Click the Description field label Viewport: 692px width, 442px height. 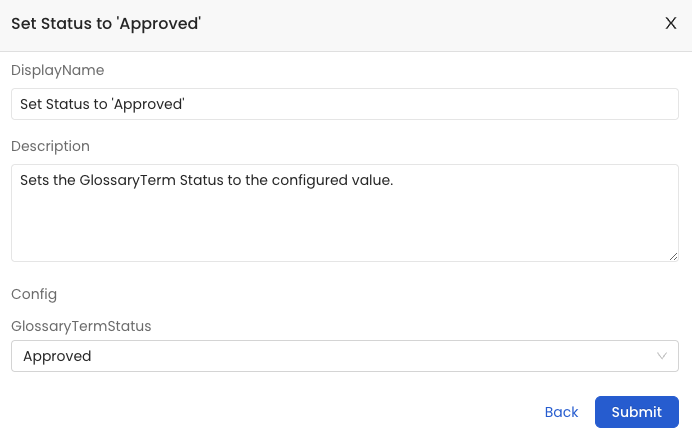pyautogui.click(x=50, y=146)
